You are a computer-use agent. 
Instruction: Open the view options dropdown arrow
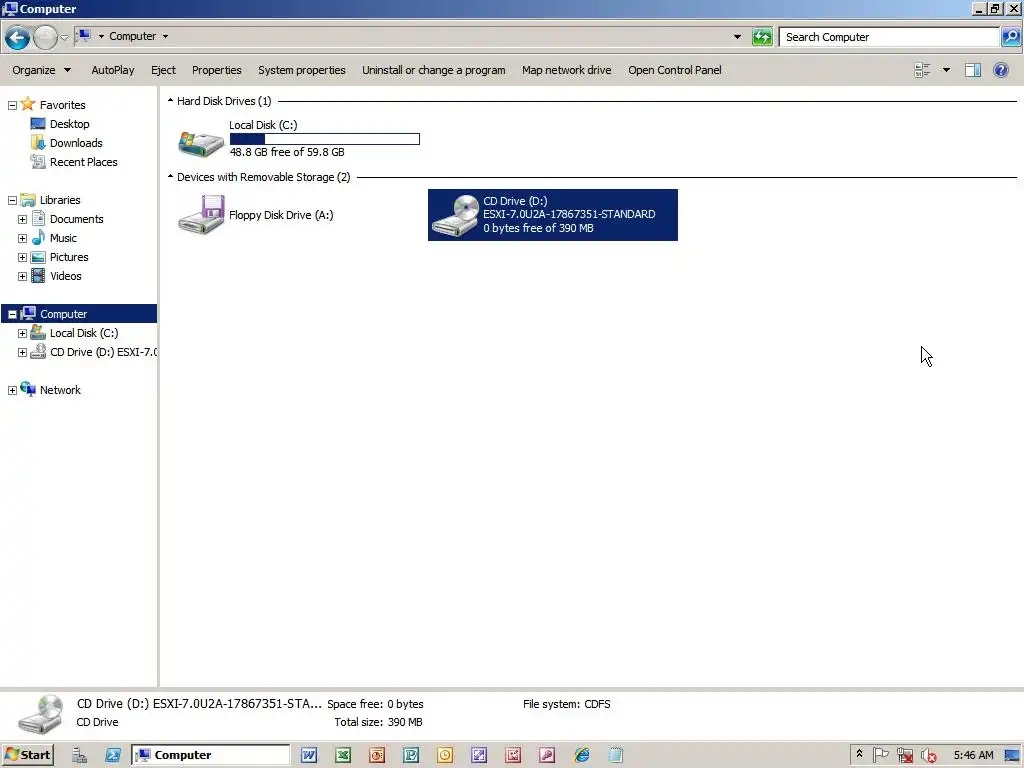click(x=946, y=70)
